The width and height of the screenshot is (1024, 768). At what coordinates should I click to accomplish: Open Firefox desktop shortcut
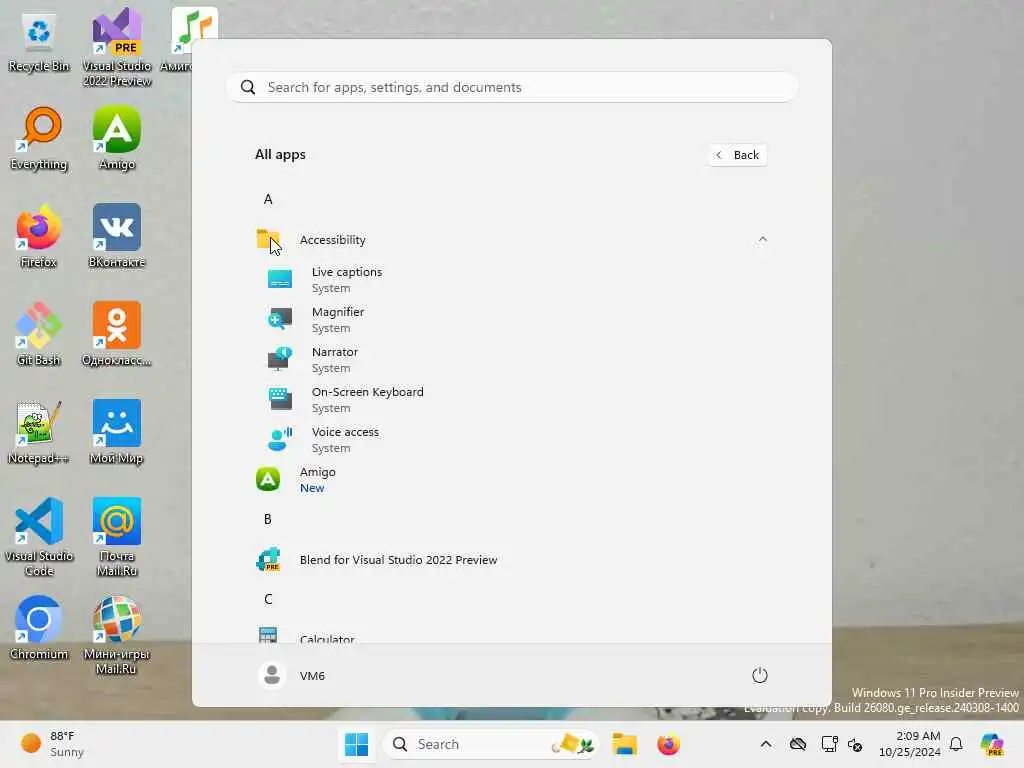tap(39, 236)
